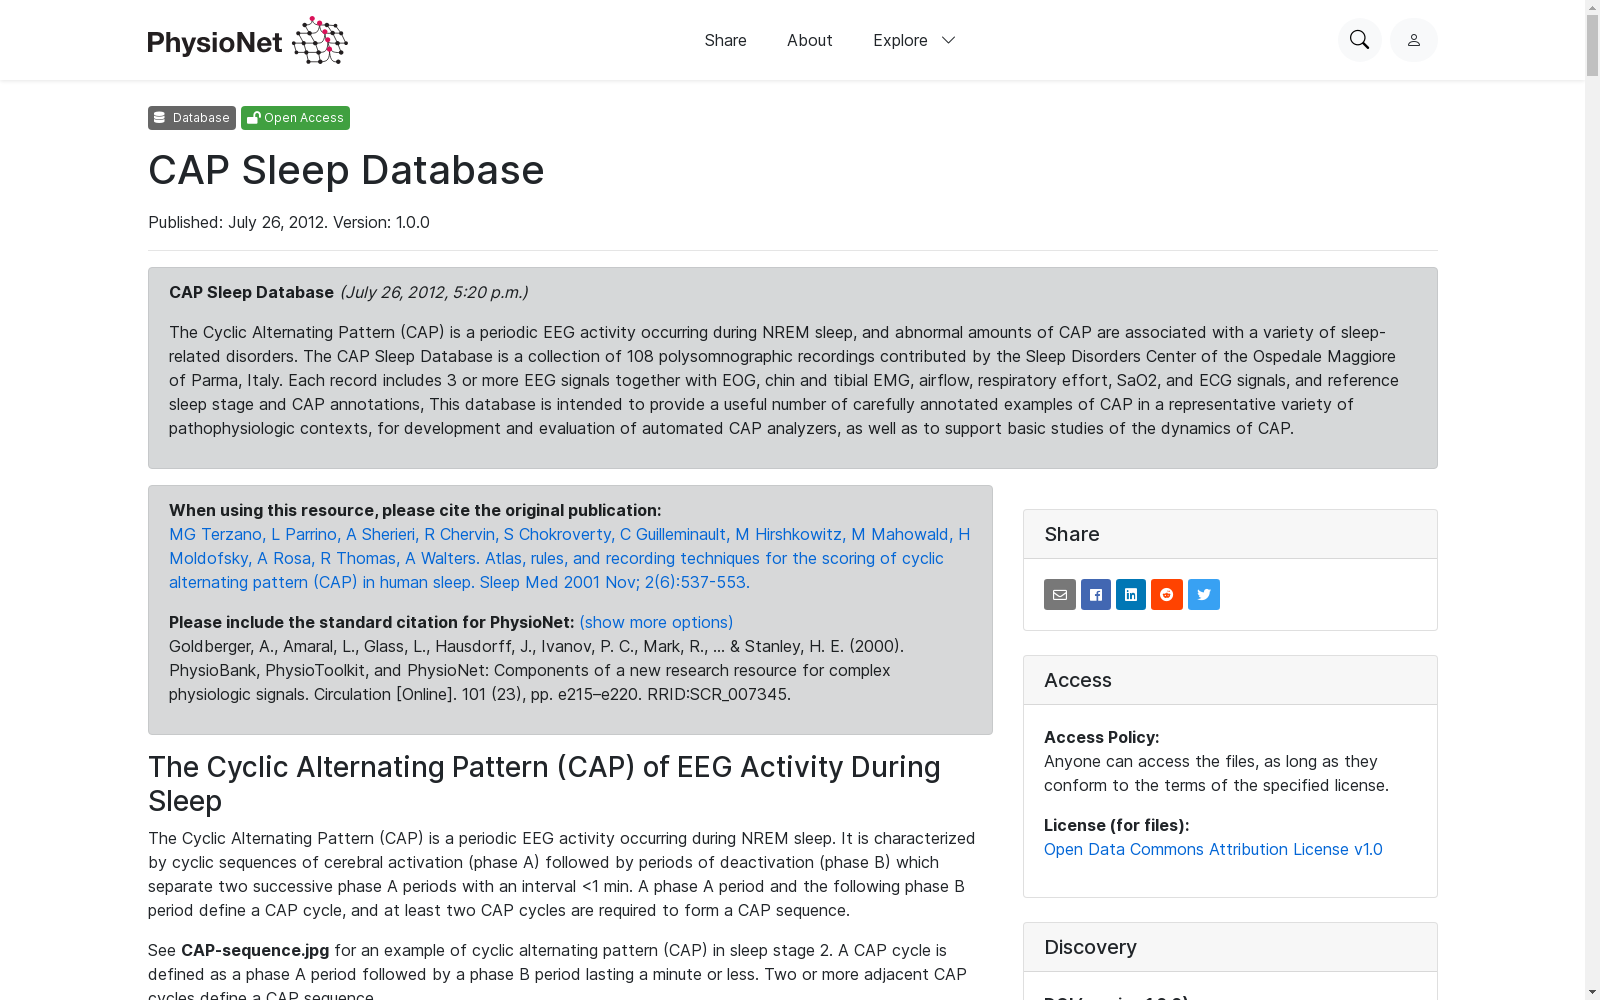Click the Cyclic Alternating Pattern section heading

click(544, 784)
